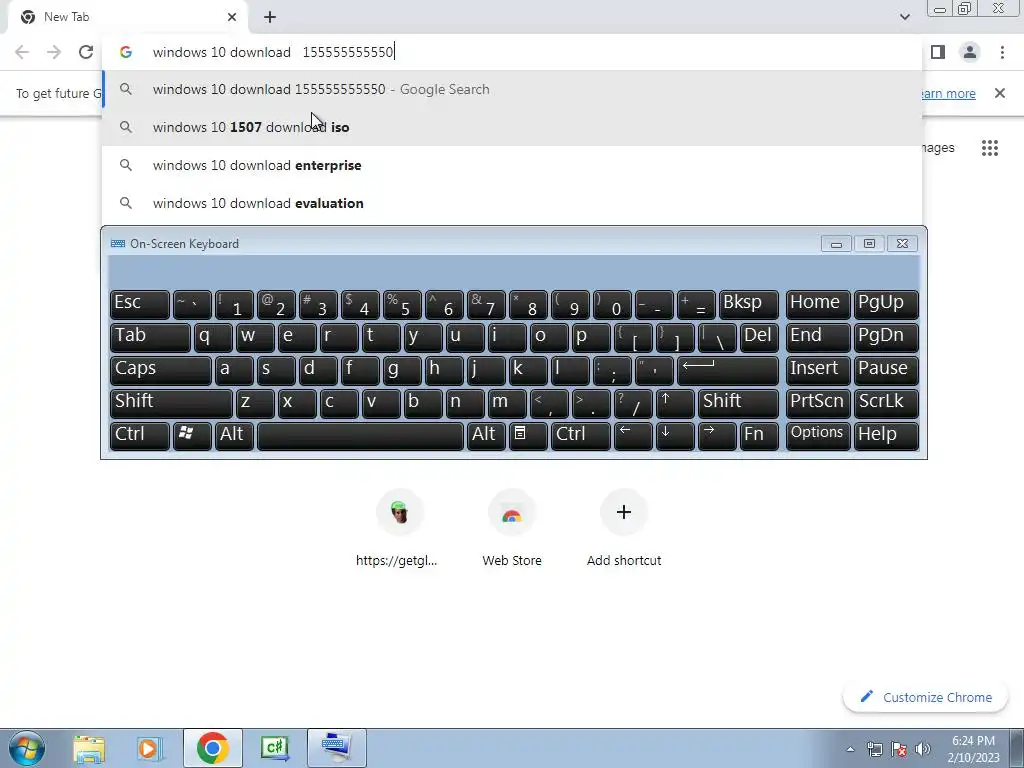Select suggestion windows 10 1507 download iso
This screenshot has width=1024, height=768.
pos(512,127)
